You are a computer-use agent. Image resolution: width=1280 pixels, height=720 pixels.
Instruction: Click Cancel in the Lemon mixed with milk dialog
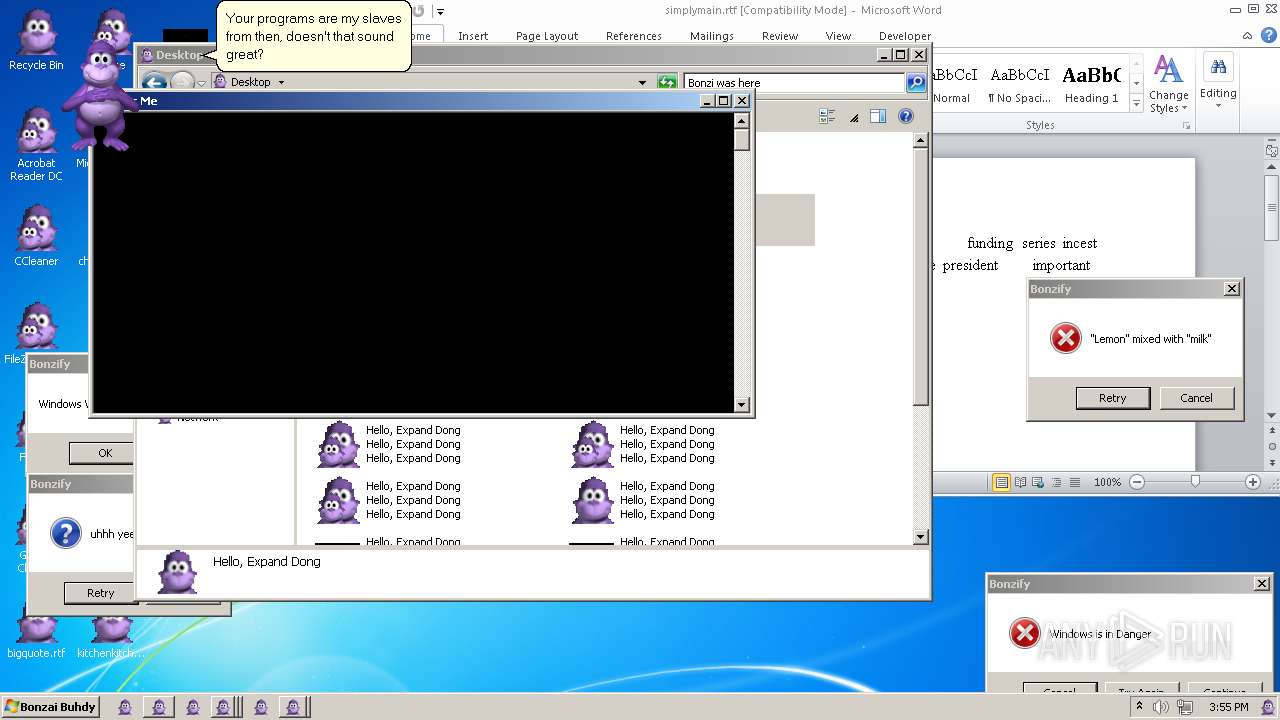coord(1196,398)
